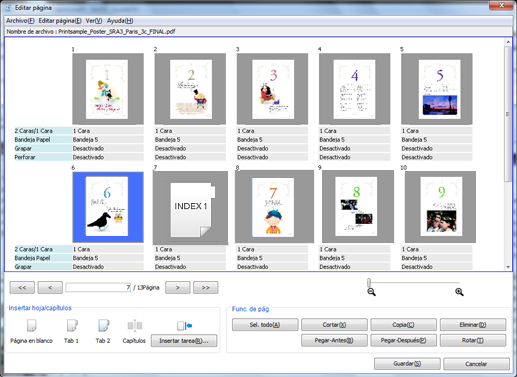Open the Editar página menu
Image resolution: width=517 pixels, height=377 pixels.
point(60,21)
